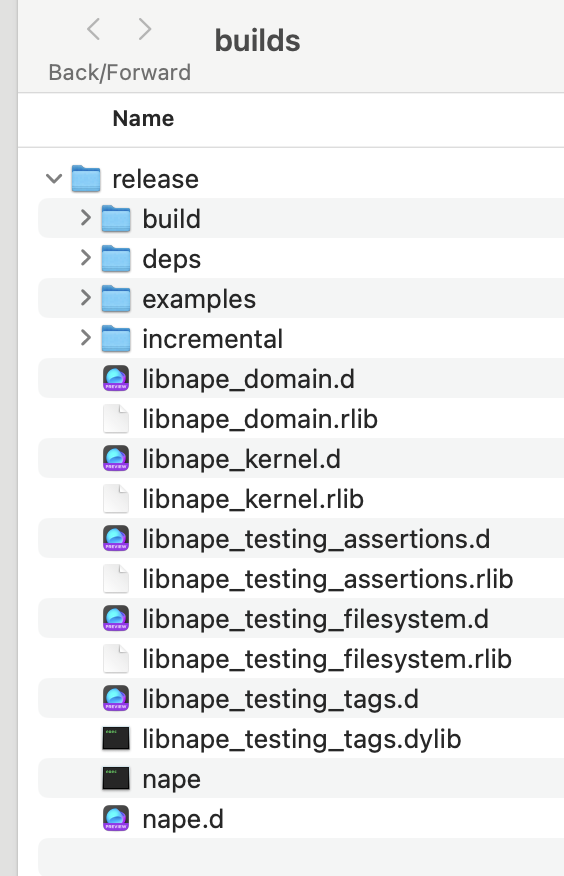Go back using the Back arrow

point(94,28)
